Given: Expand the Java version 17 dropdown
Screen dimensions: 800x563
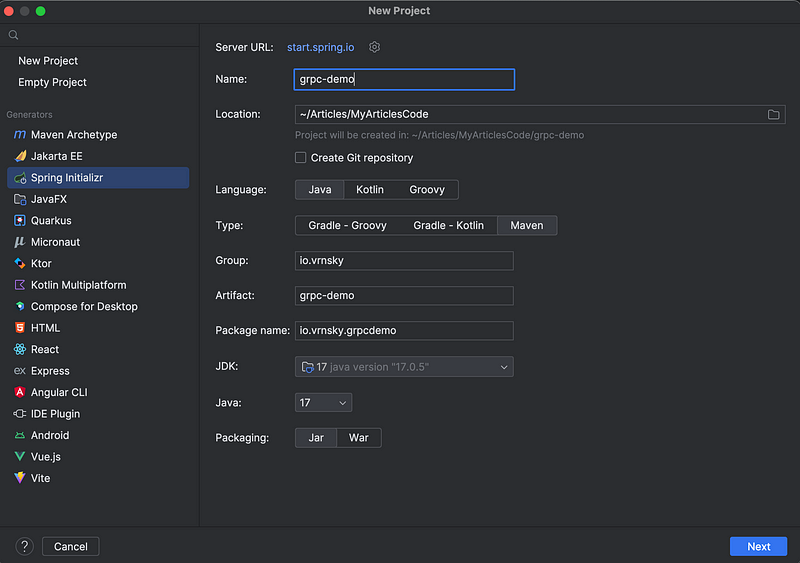Looking at the screenshot, I should tap(323, 403).
